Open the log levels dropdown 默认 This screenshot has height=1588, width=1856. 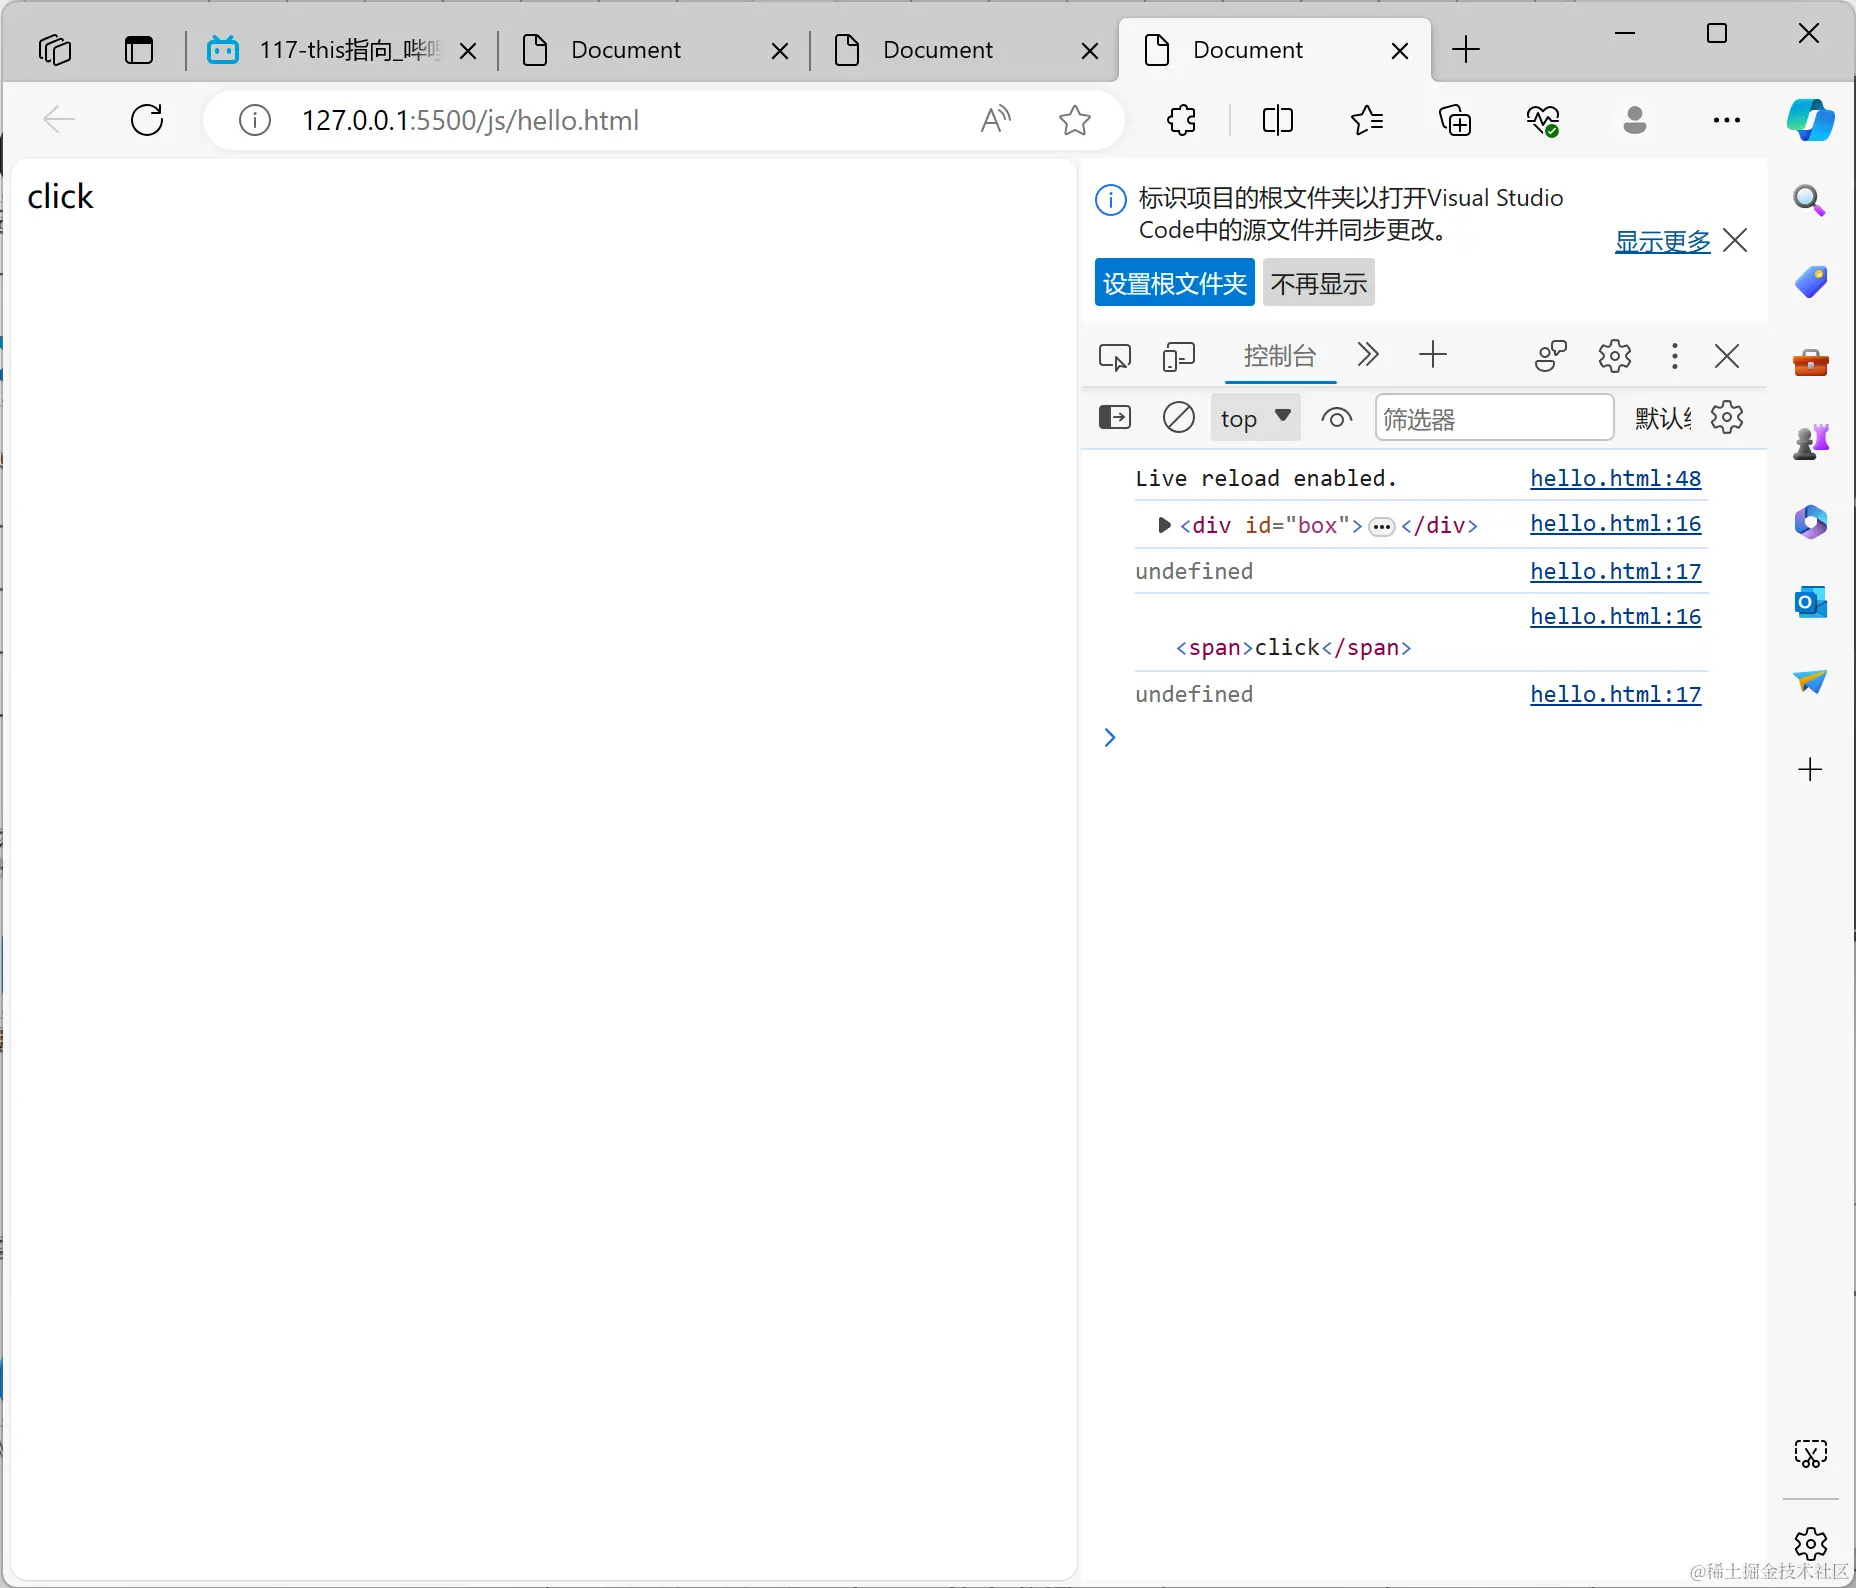click(1663, 418)
